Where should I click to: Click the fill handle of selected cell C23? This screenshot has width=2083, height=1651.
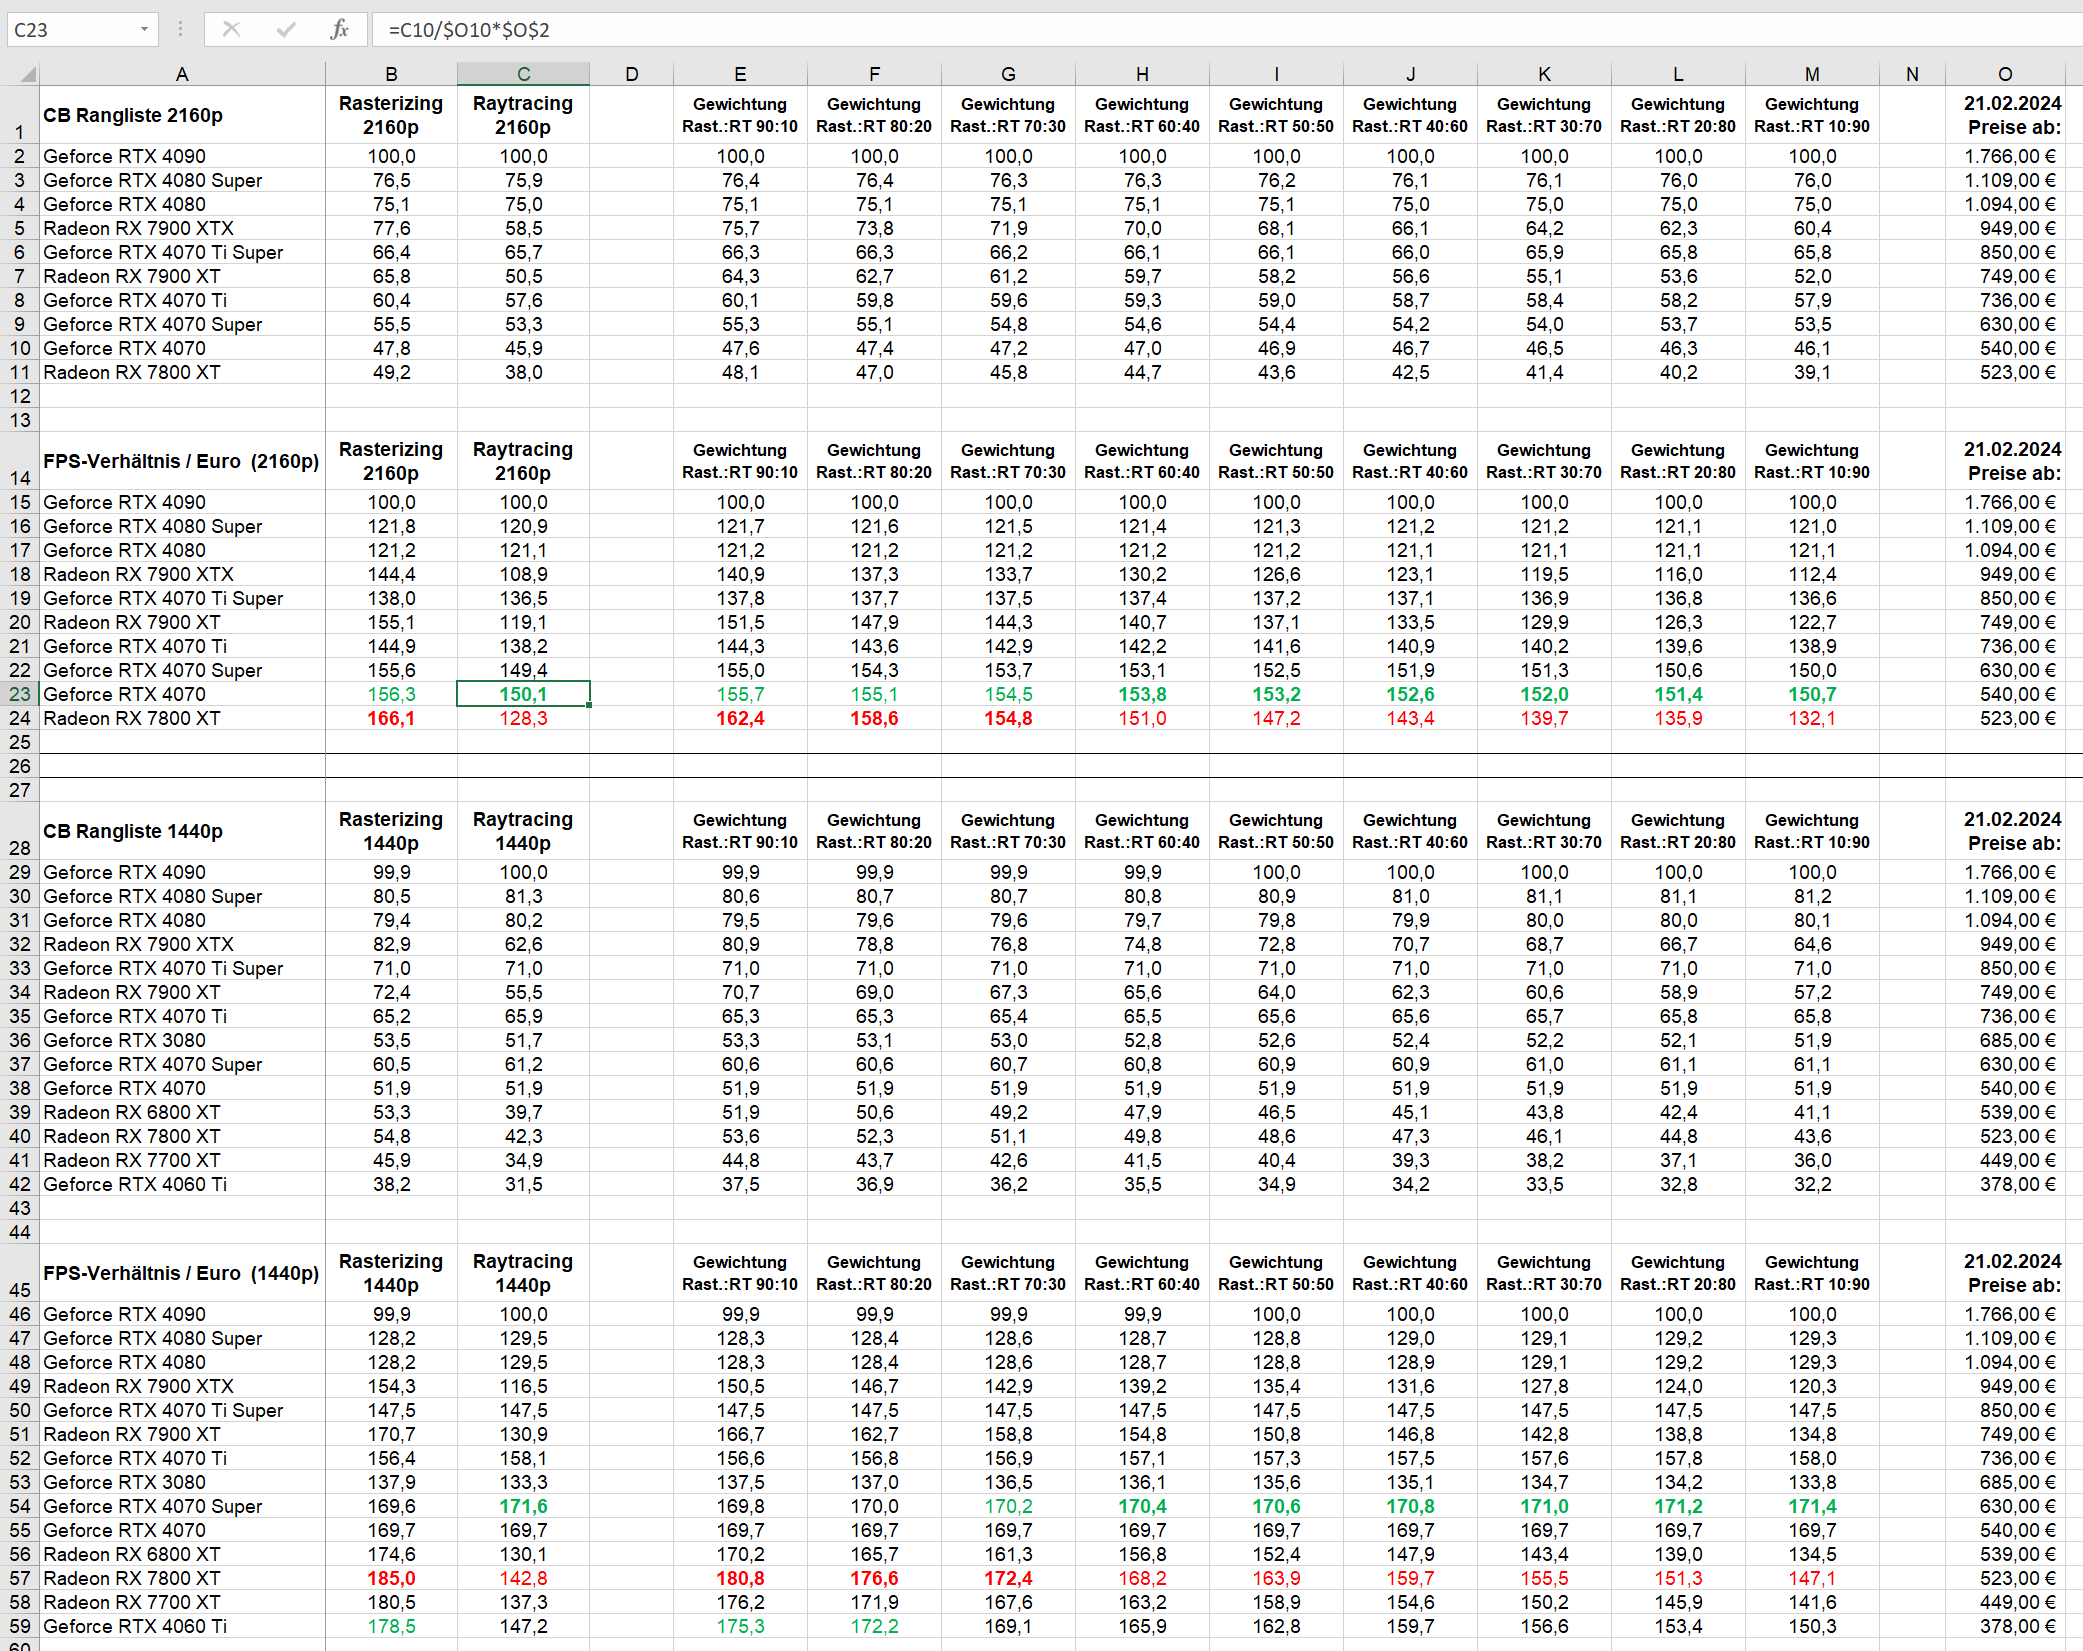click(x=589, y=706)
